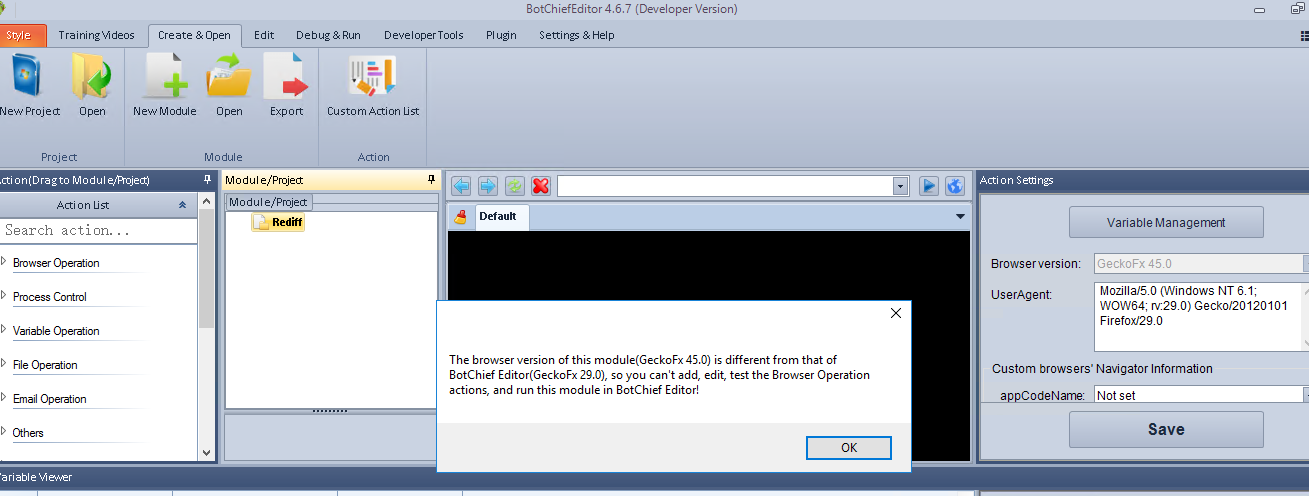1309x496 pixels.
Task: Click the Search action input field
Action: tap(98, 230)
